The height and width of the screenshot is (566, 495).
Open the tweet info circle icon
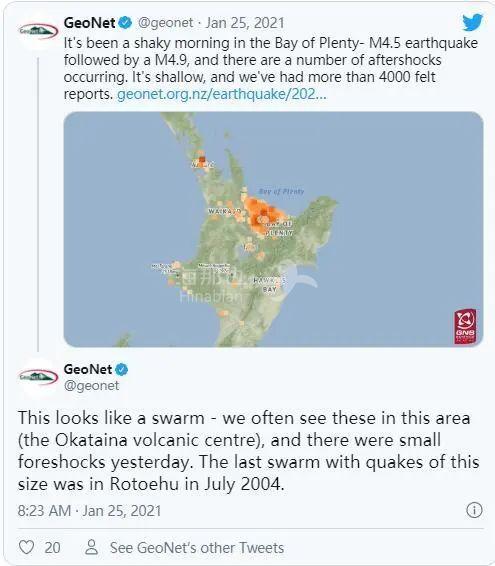(474, 510)
